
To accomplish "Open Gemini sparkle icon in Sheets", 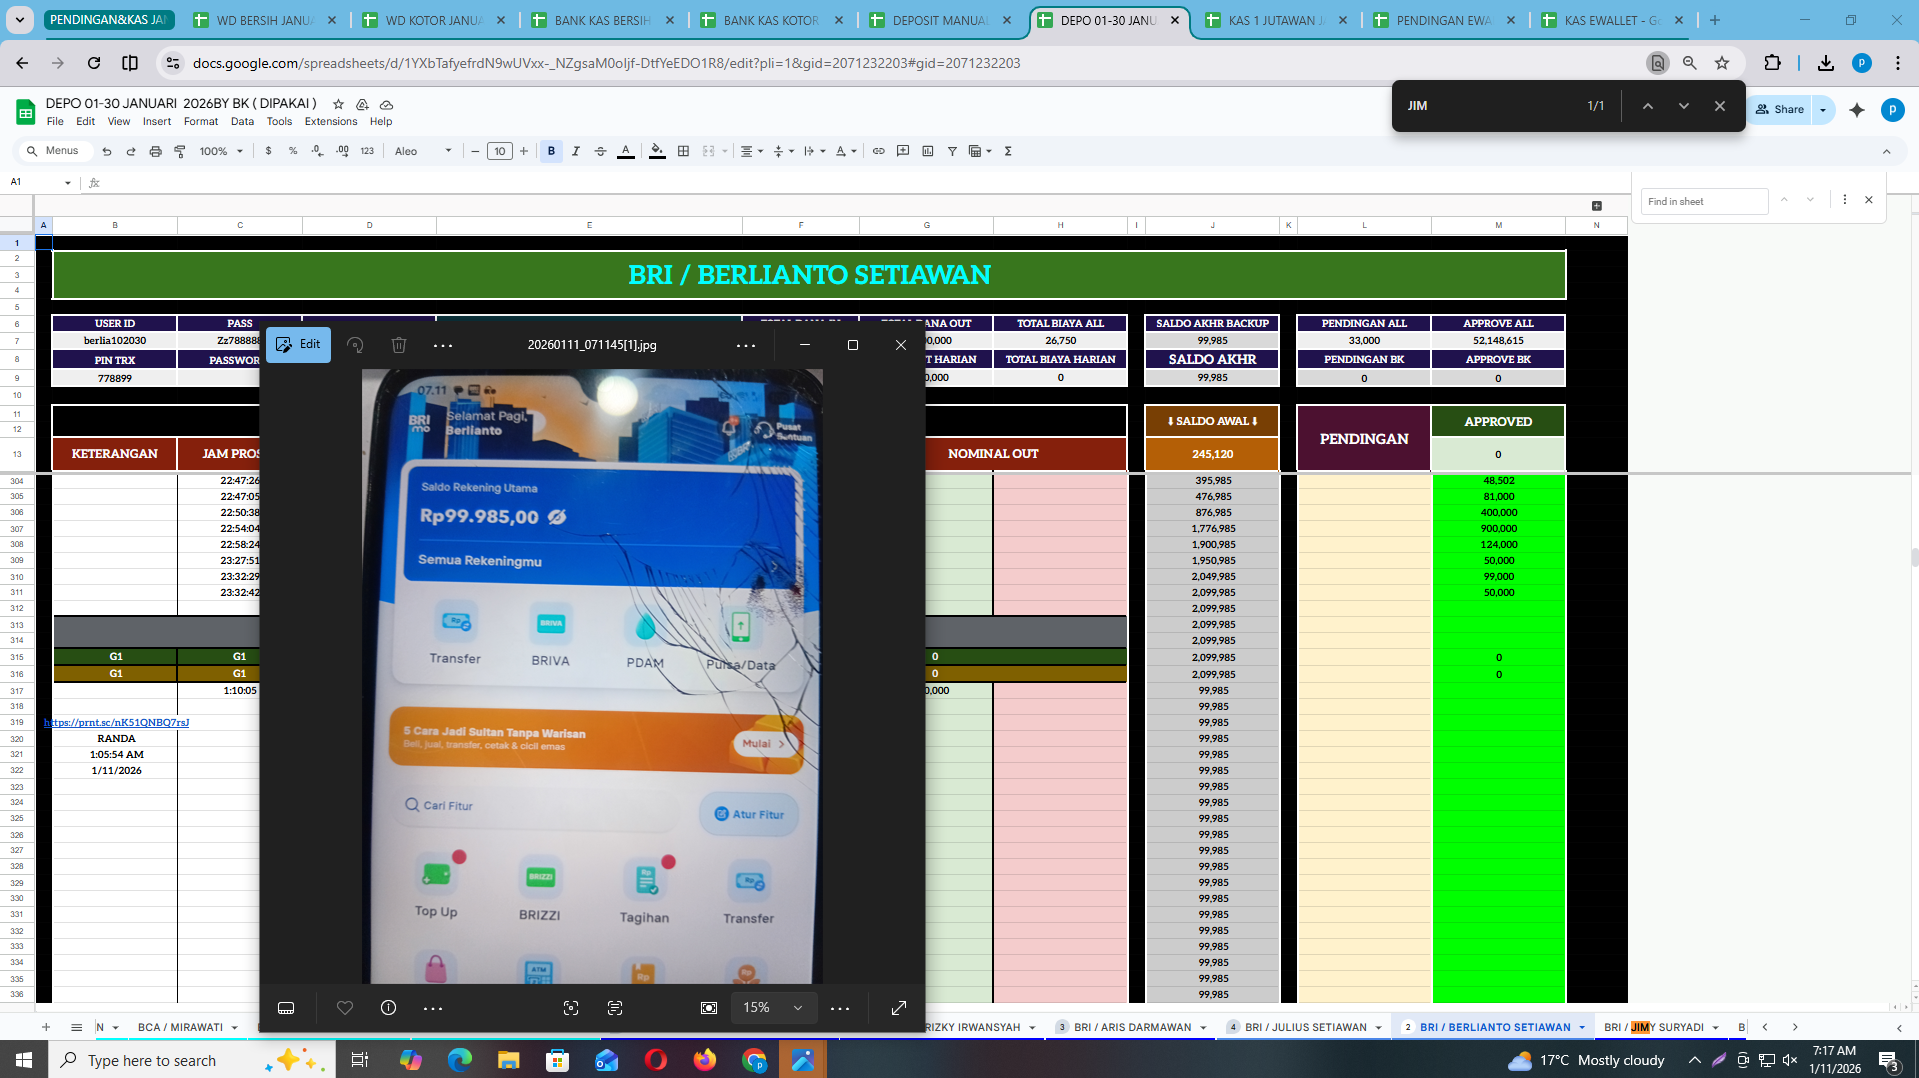I will click(x=1857, y=110).
